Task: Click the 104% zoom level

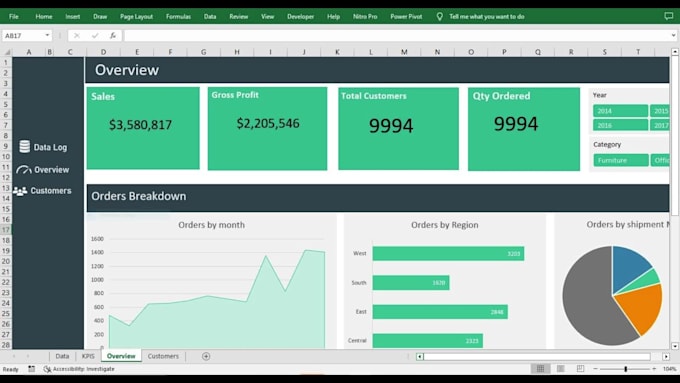Action: pyautogui.click(x=669, y=369)
